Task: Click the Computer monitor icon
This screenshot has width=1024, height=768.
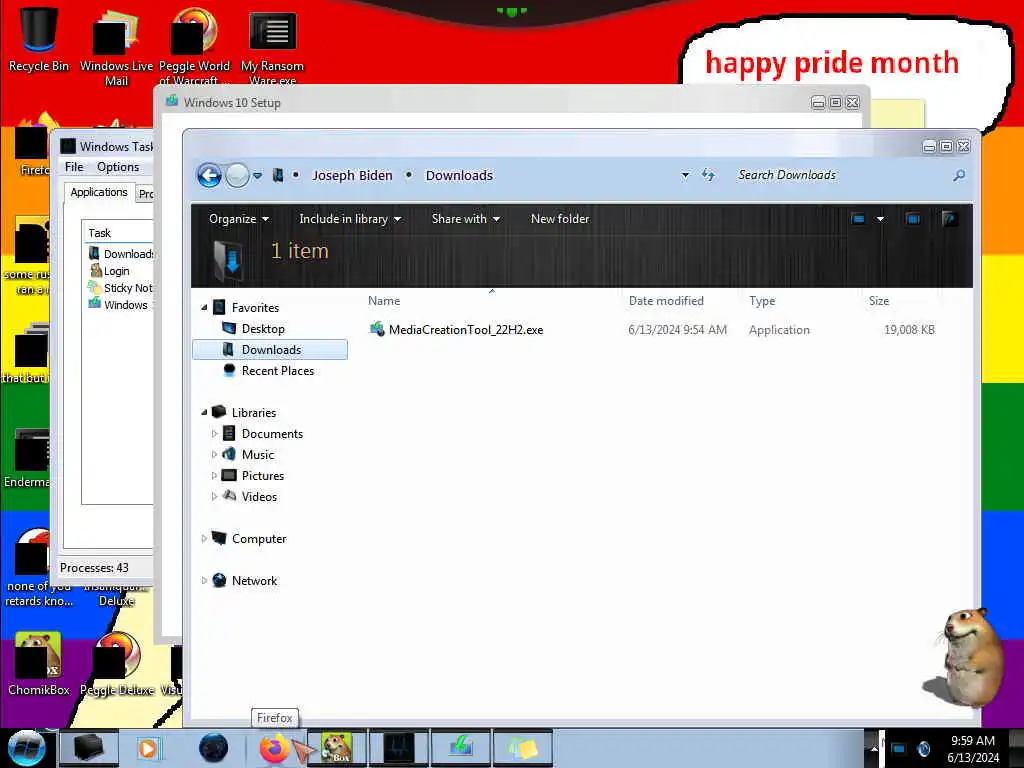Action: [x=219, y=538]
